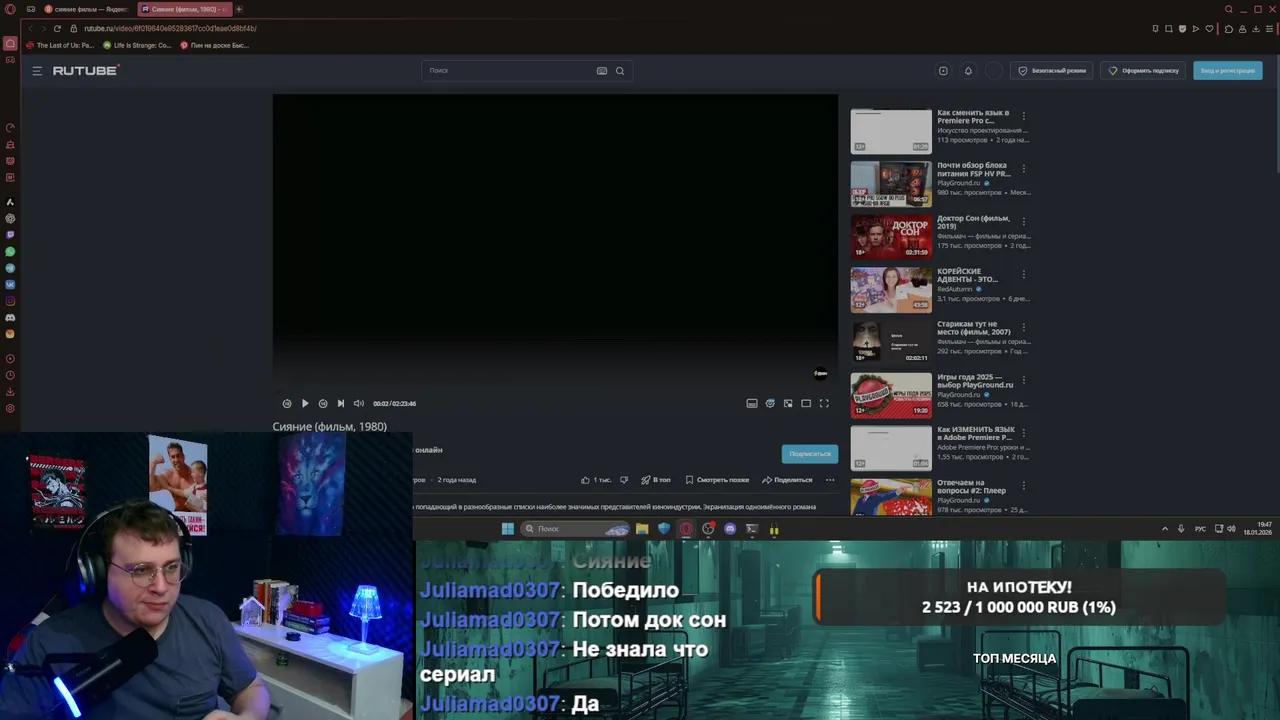The height and width of the screenshot is (720, 1280).
Task: Enable Безопасный режим
Action: (1052, 70)
